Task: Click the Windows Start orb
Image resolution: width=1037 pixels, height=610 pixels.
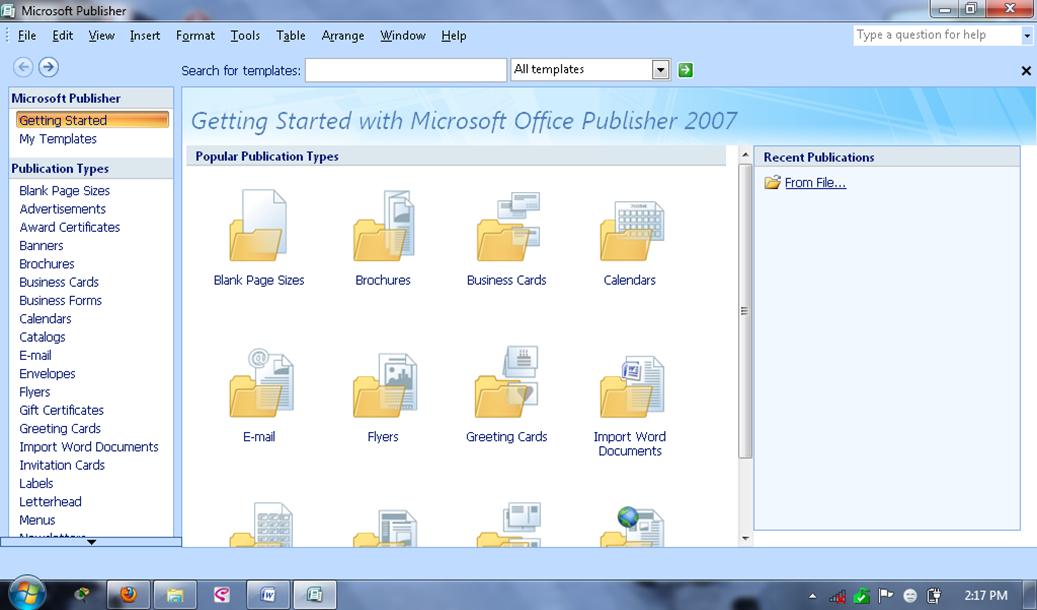Action: pos(26,592)
